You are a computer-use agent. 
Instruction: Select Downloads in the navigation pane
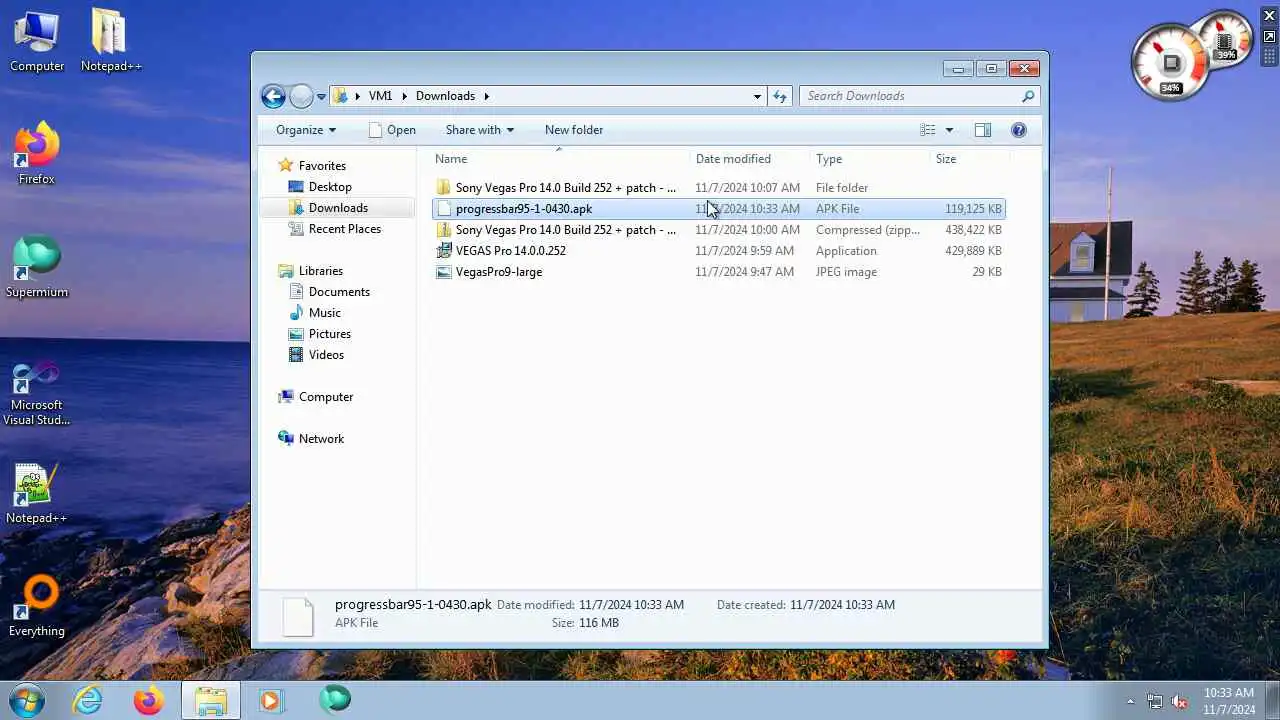point(338,208)
